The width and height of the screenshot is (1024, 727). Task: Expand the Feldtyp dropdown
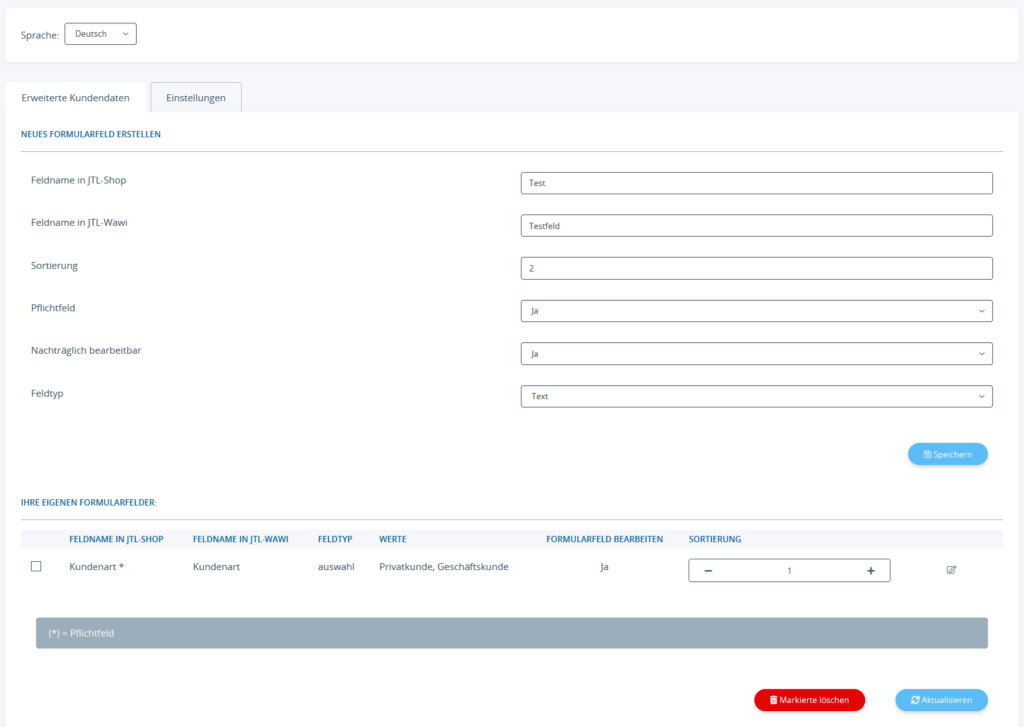click(756, 396)
